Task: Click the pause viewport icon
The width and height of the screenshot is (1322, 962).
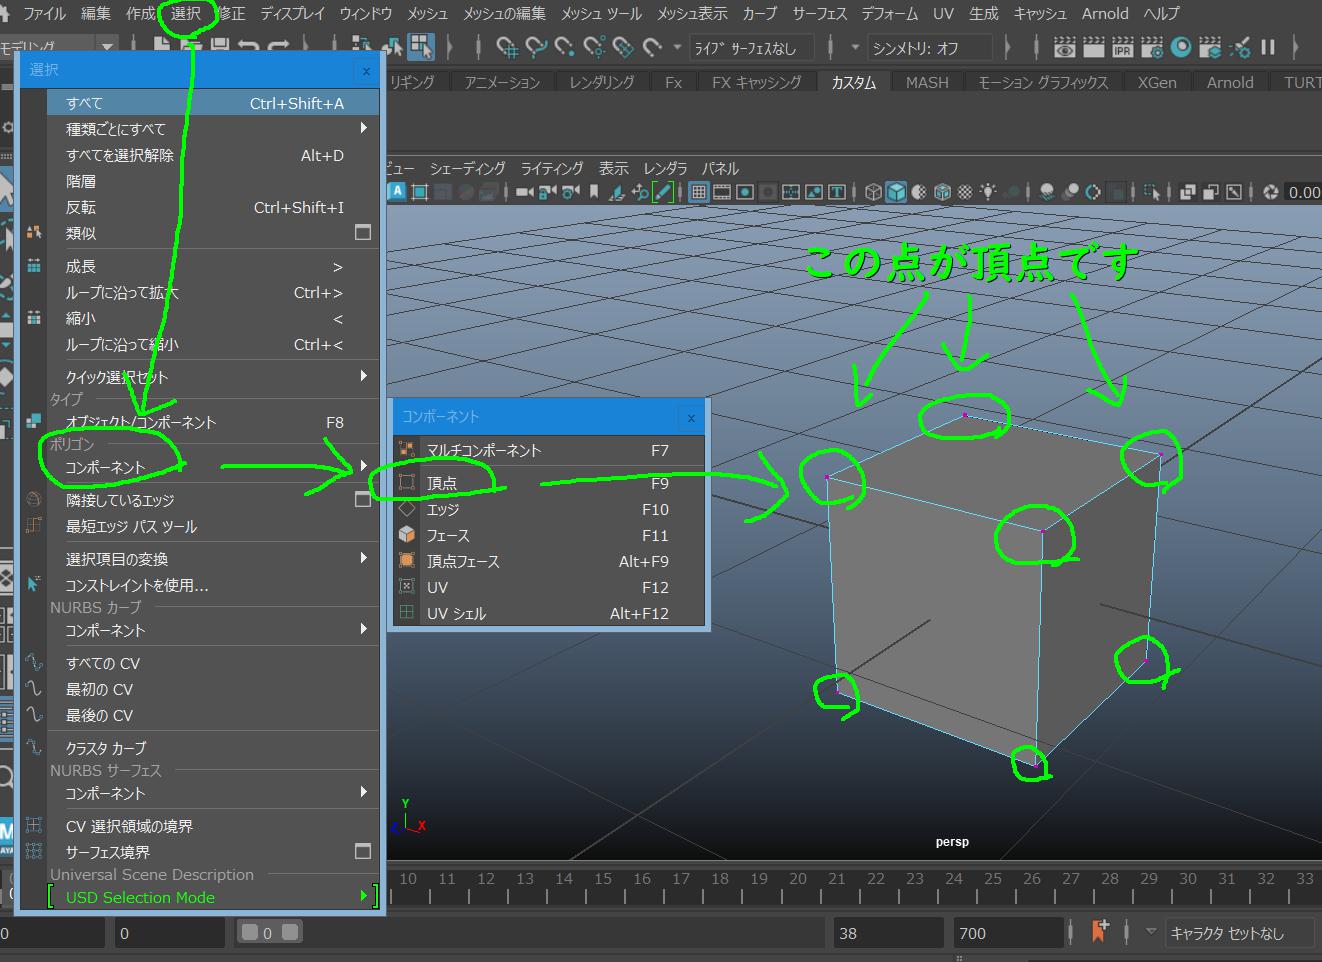Action: pos(1269,47)
